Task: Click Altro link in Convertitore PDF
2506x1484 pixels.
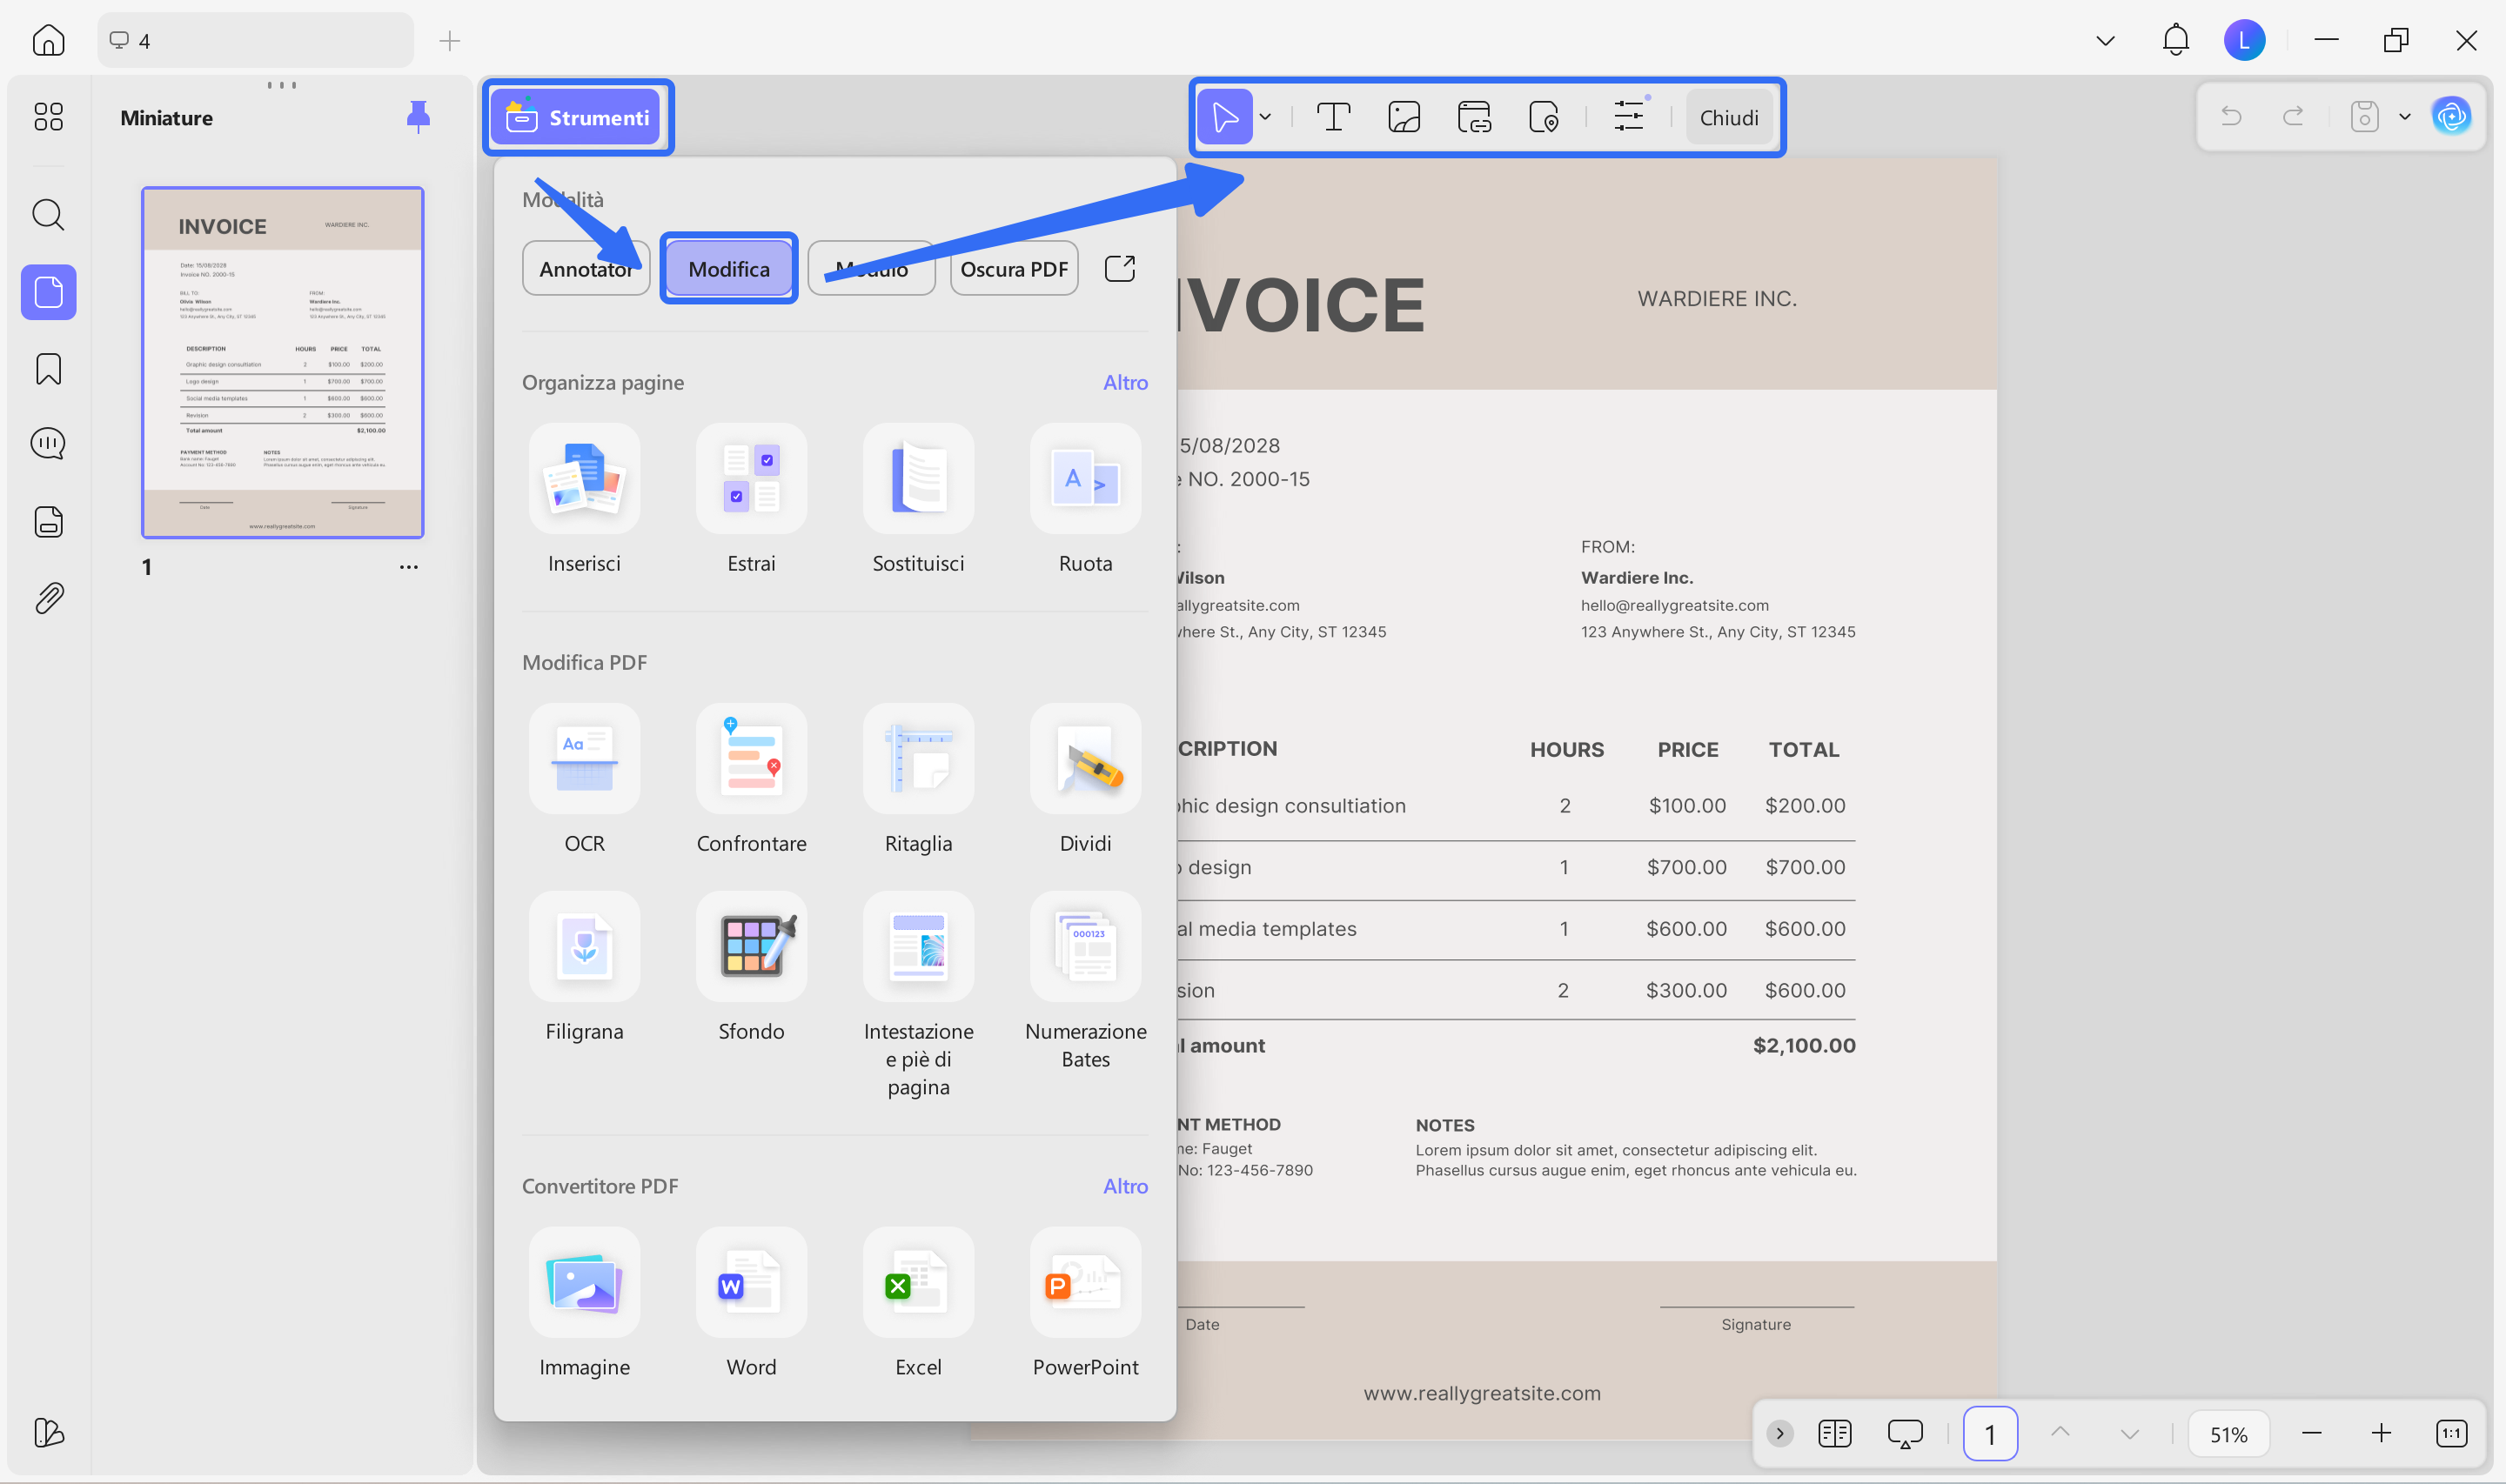Action: pyautogui.click(x=1125, y=1186)
